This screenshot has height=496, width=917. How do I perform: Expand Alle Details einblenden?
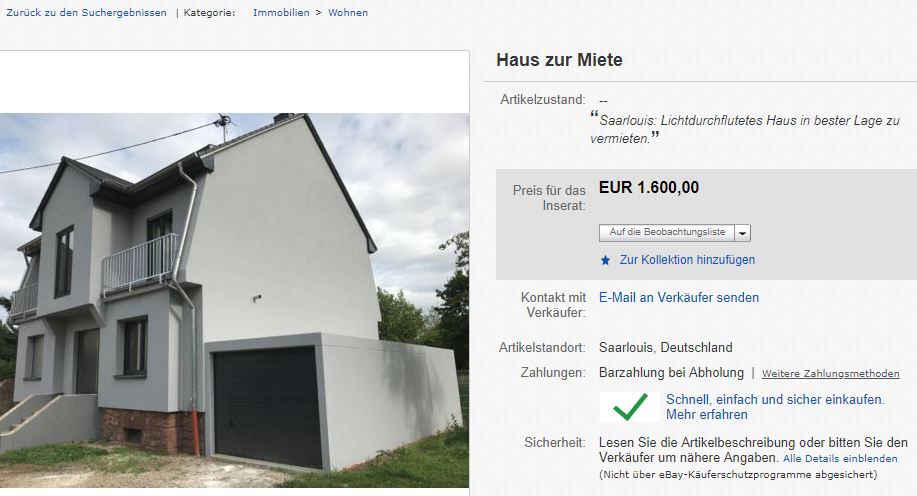840,459
